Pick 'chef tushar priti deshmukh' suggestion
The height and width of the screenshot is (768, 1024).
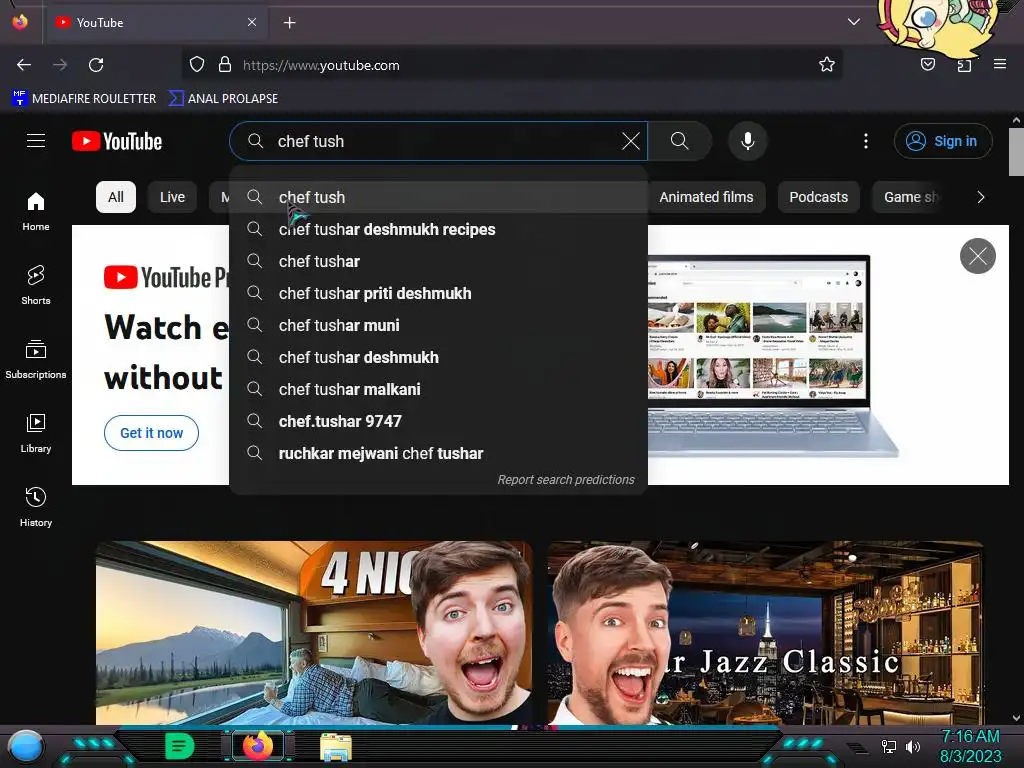[438, 293]
